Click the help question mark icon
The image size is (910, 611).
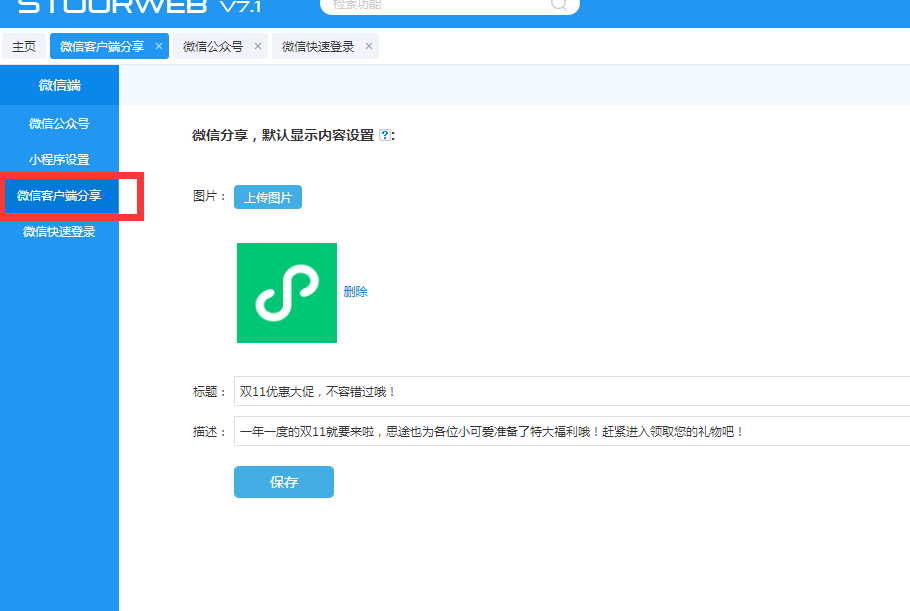coord(385,136)
